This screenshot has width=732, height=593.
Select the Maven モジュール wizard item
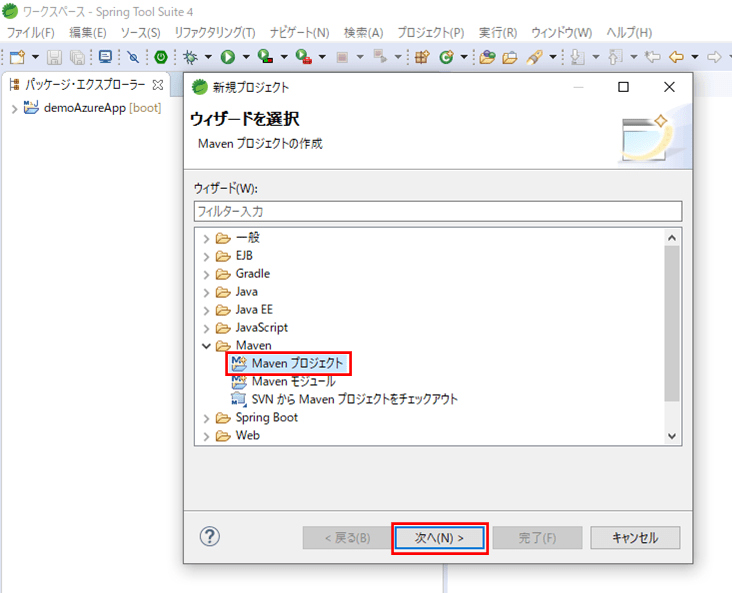point(293,381)
